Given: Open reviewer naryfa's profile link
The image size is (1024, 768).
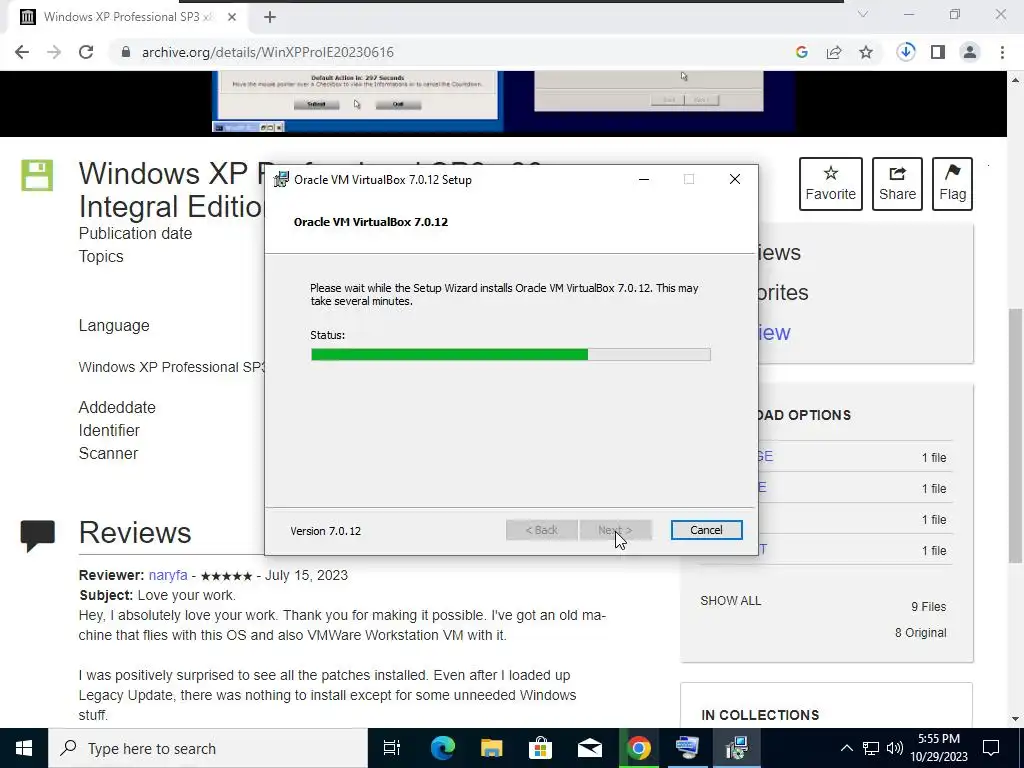Looking at the screenshot, I should [168, 575].
